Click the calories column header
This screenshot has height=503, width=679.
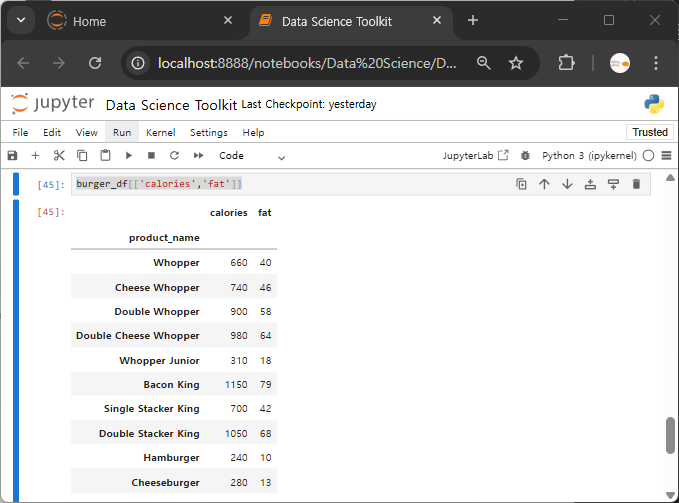pyautogui.click(x=229, y=213)
